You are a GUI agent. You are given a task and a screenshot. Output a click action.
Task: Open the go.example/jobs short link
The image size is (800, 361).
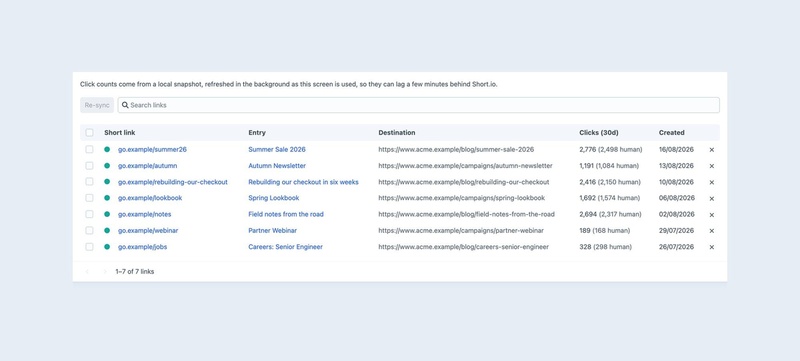[x=142, y=247]
